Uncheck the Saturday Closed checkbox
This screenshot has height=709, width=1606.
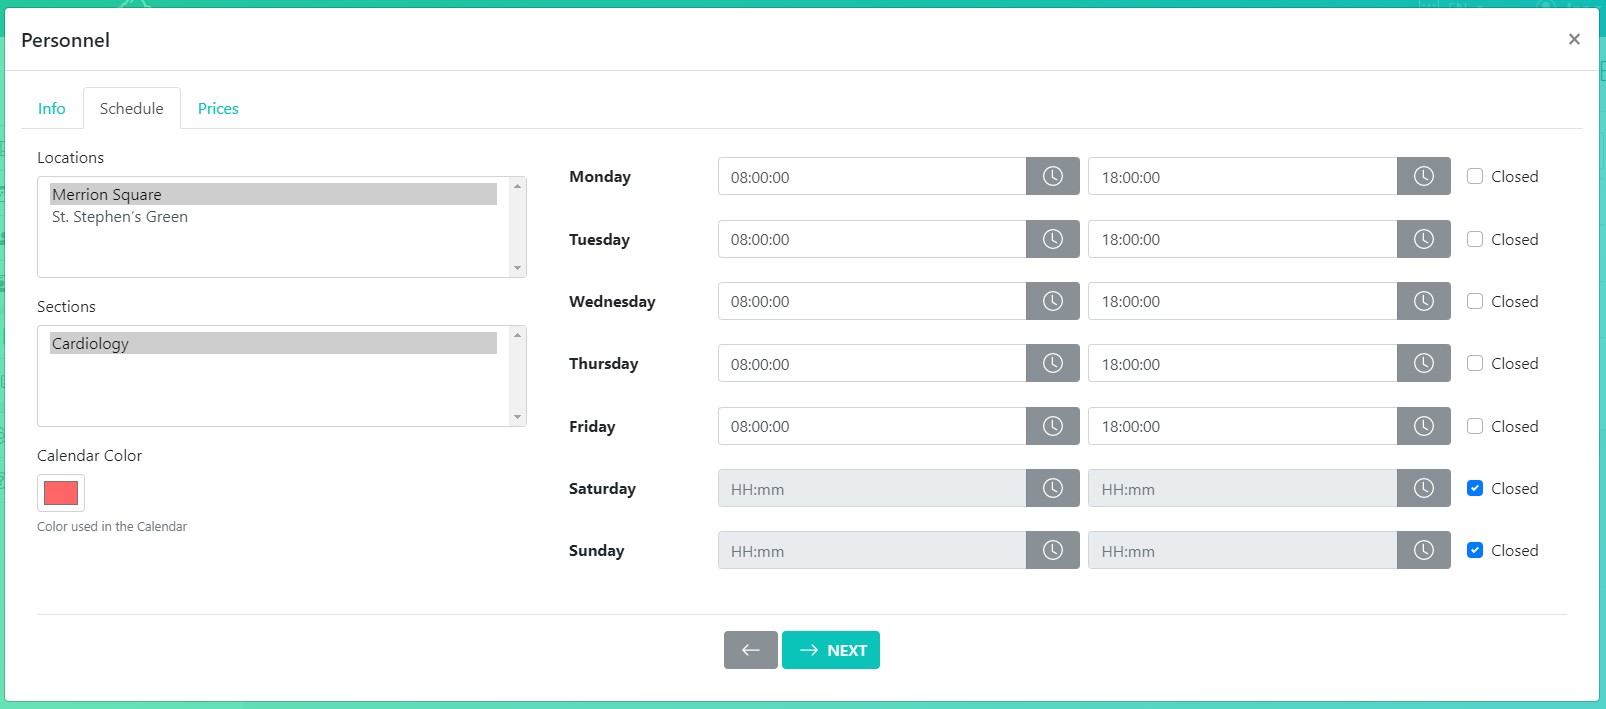[x=1475, y=488]
